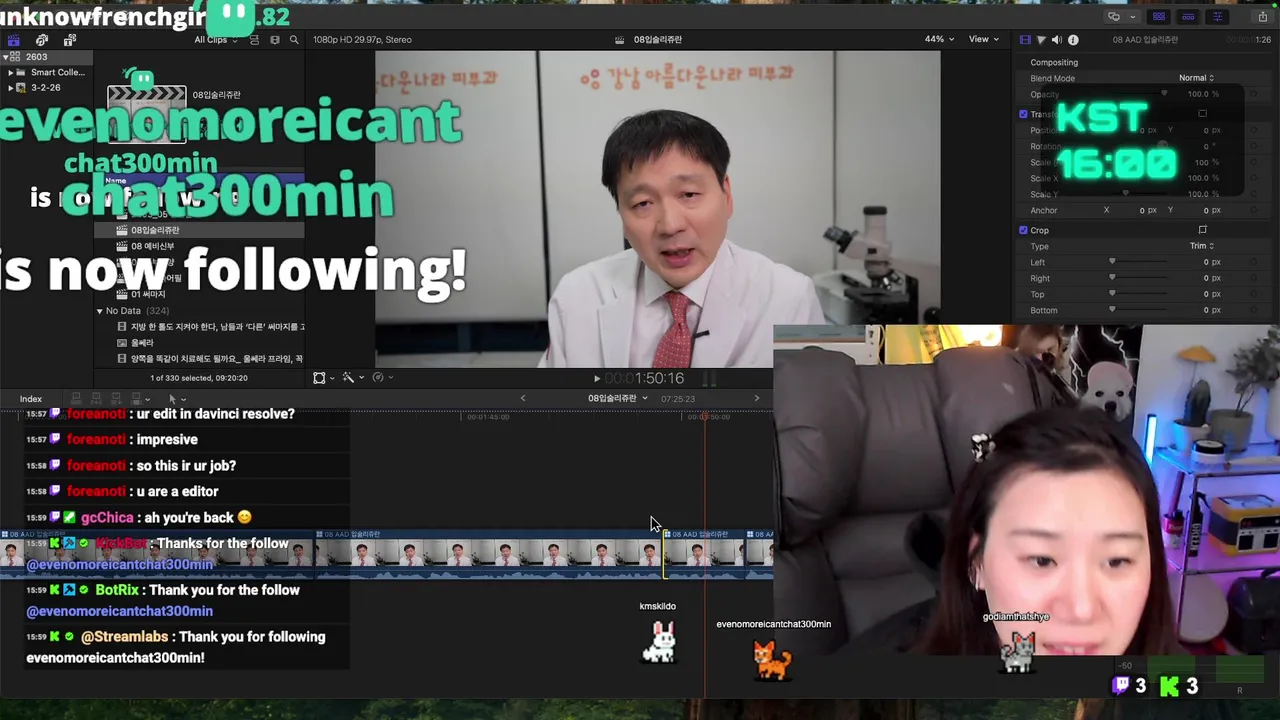Click the Compositing section header
Image resolution: width=1280 pixels, height=720 pixels.
[x=1054, y=62]
